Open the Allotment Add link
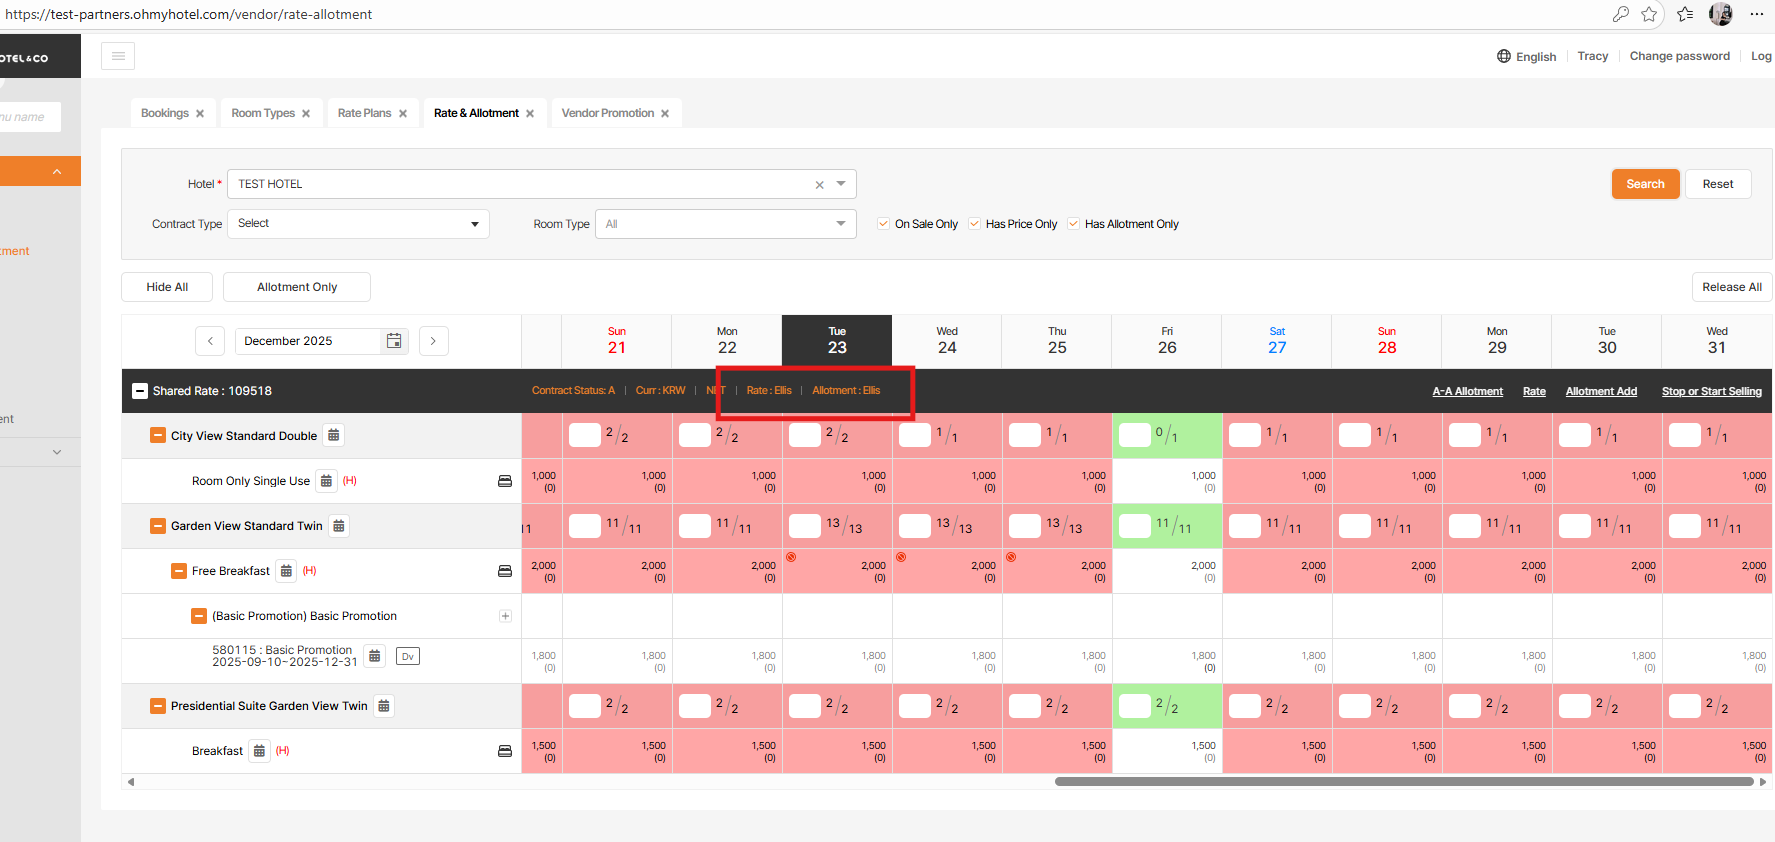 pyautogui.click(x=1601, y=392)
